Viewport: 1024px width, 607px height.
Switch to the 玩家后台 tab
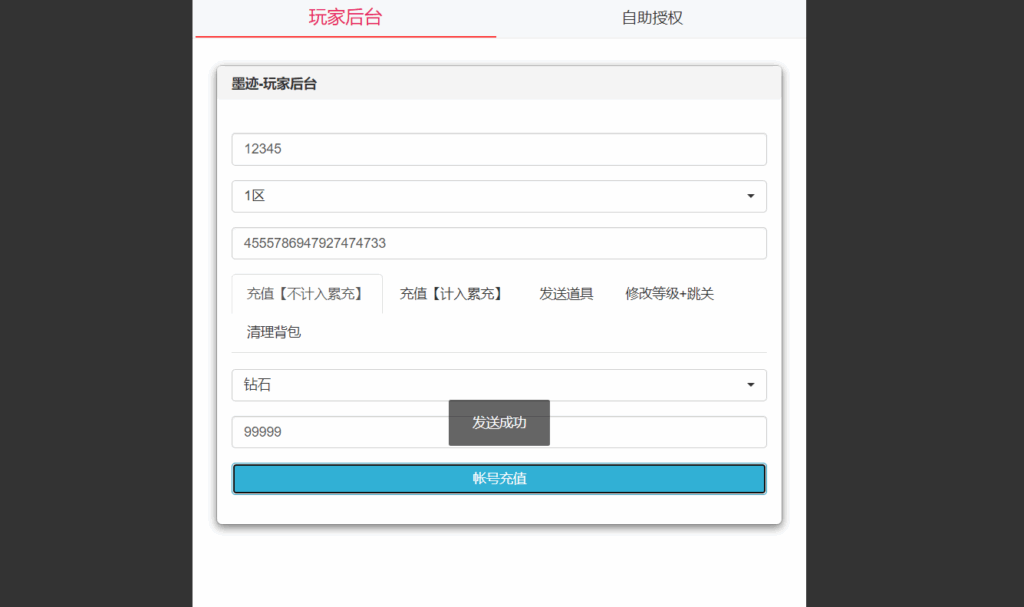pos(344,17)
